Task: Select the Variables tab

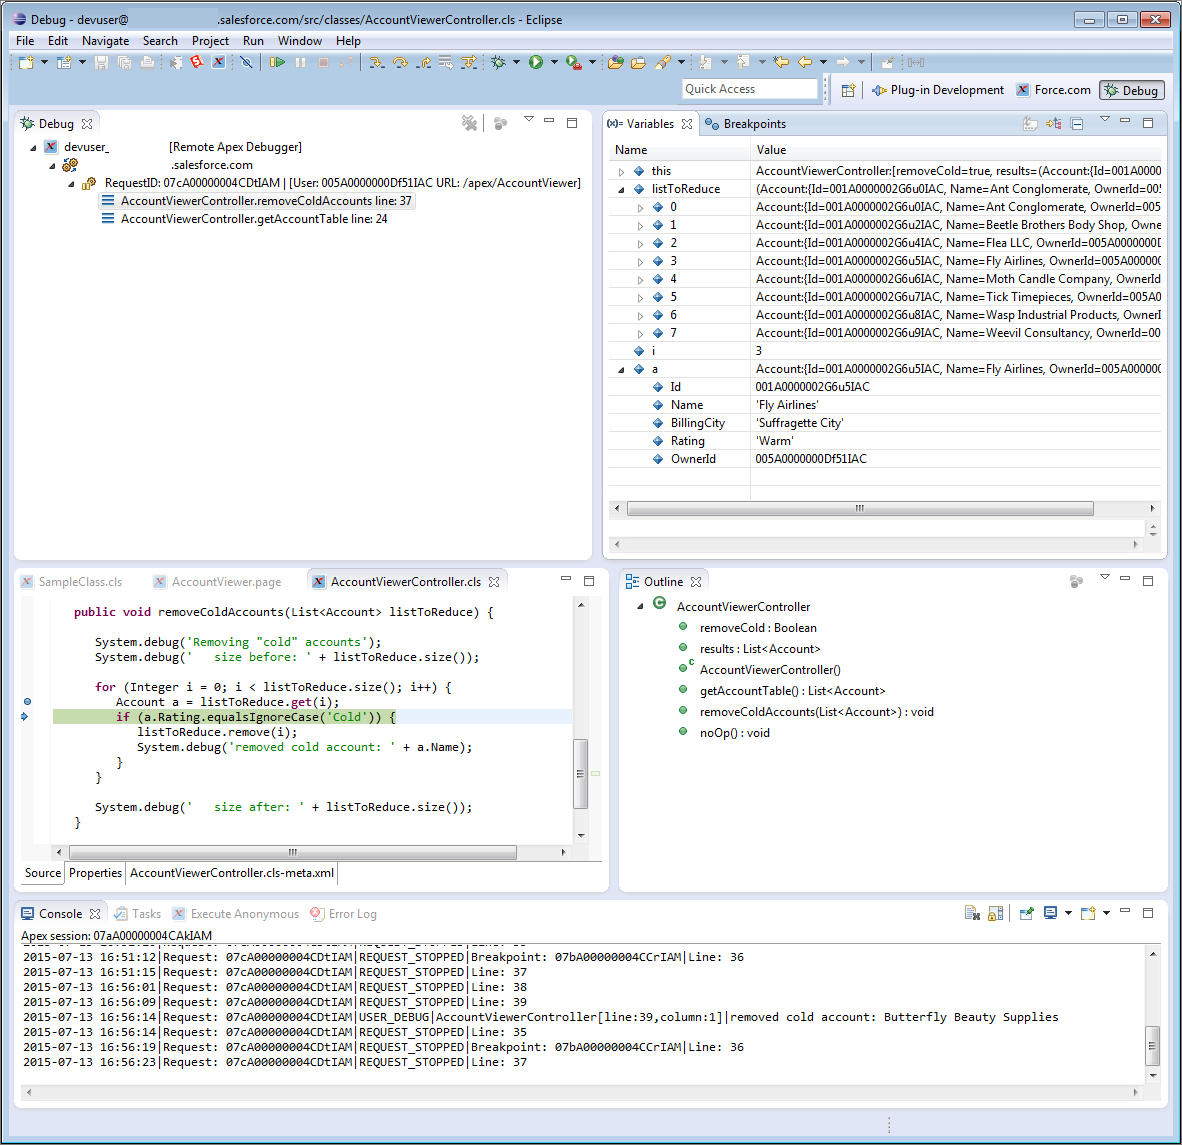Action: tap(650, 124)
